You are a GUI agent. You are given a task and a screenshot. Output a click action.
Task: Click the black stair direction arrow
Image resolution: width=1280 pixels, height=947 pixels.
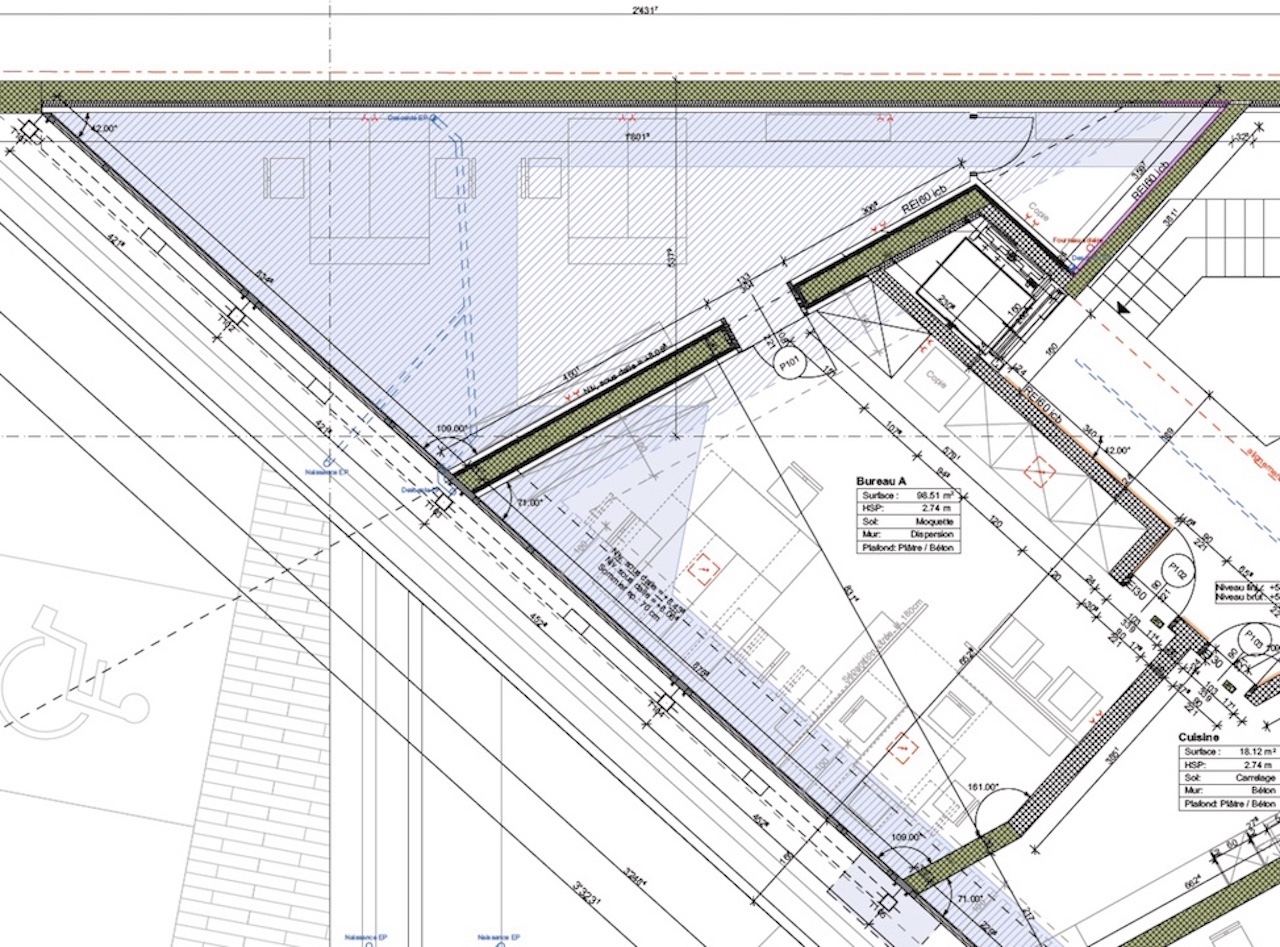1122,308
